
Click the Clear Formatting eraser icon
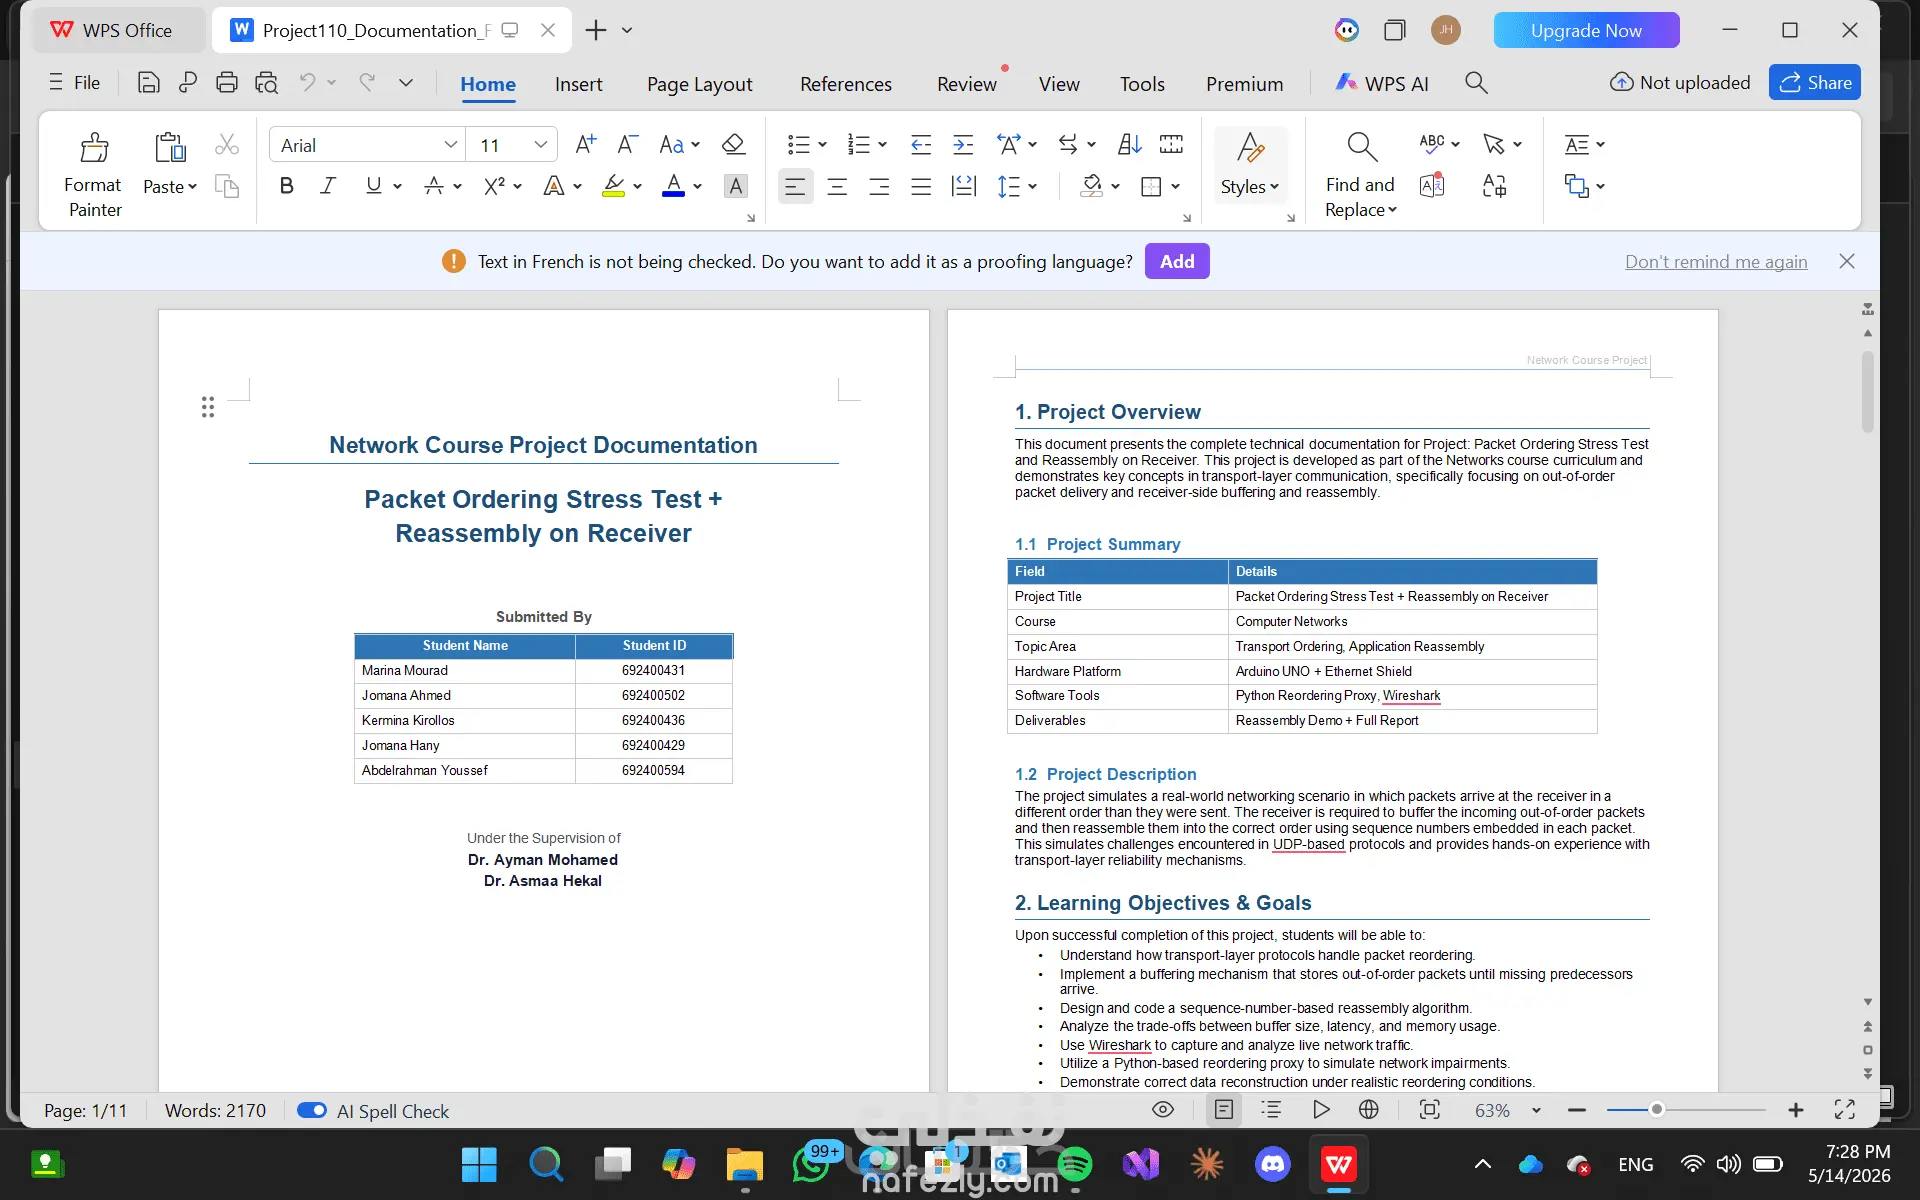(x=733, y=145)
